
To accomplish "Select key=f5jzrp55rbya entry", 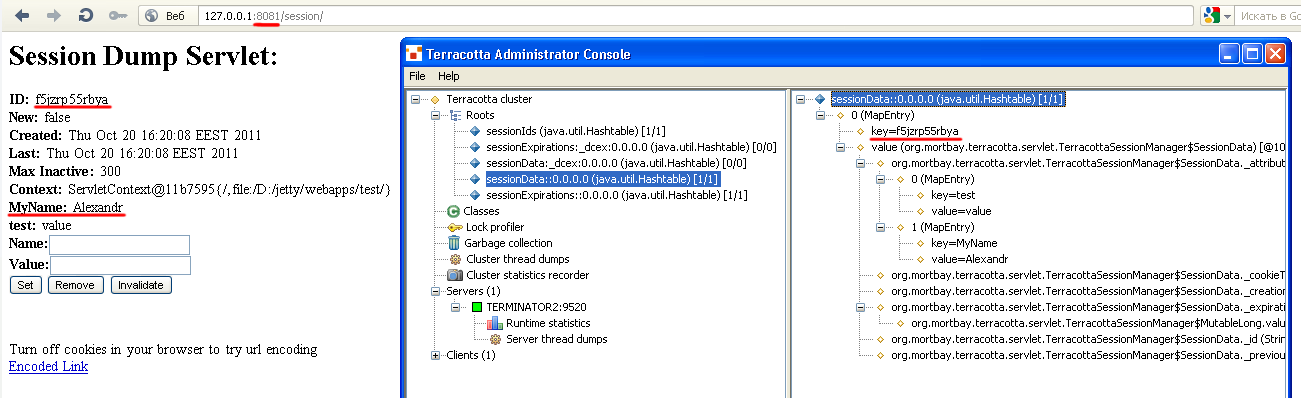I will coord(915,131).
